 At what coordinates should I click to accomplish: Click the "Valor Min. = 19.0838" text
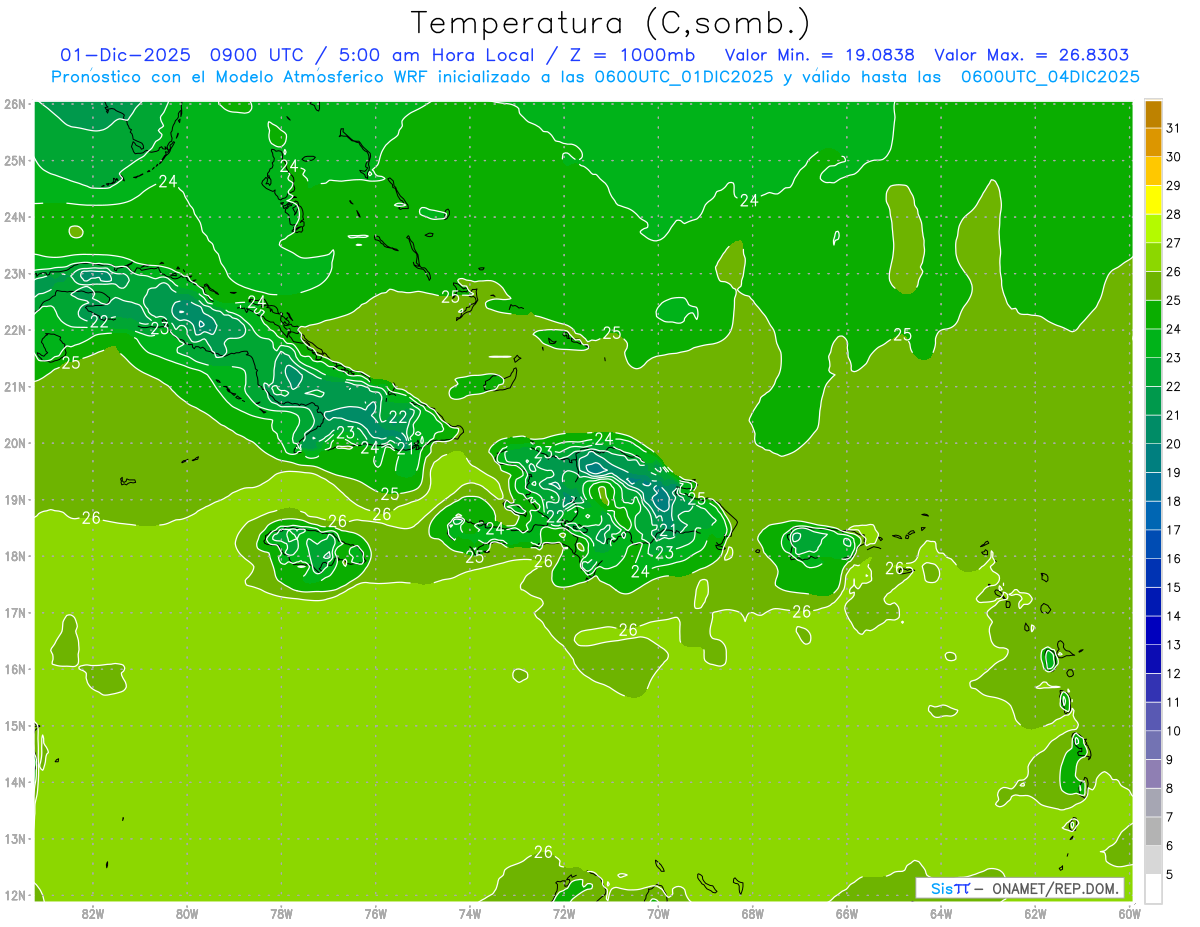tap(820, 55)
